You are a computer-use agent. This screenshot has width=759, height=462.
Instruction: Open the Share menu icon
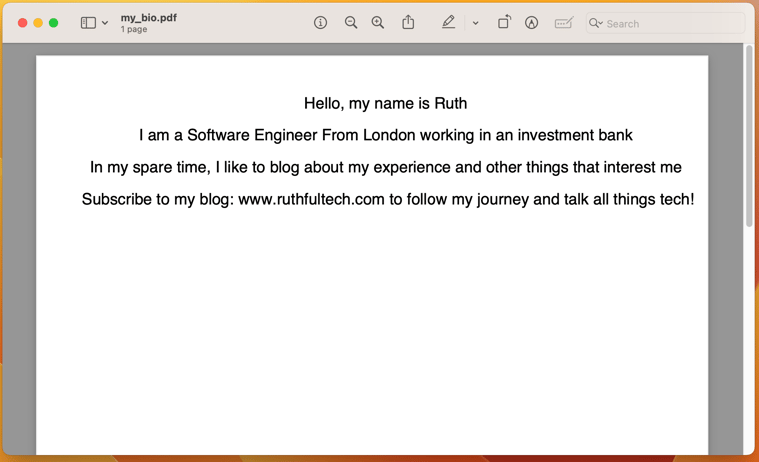[x=408, y=22]
